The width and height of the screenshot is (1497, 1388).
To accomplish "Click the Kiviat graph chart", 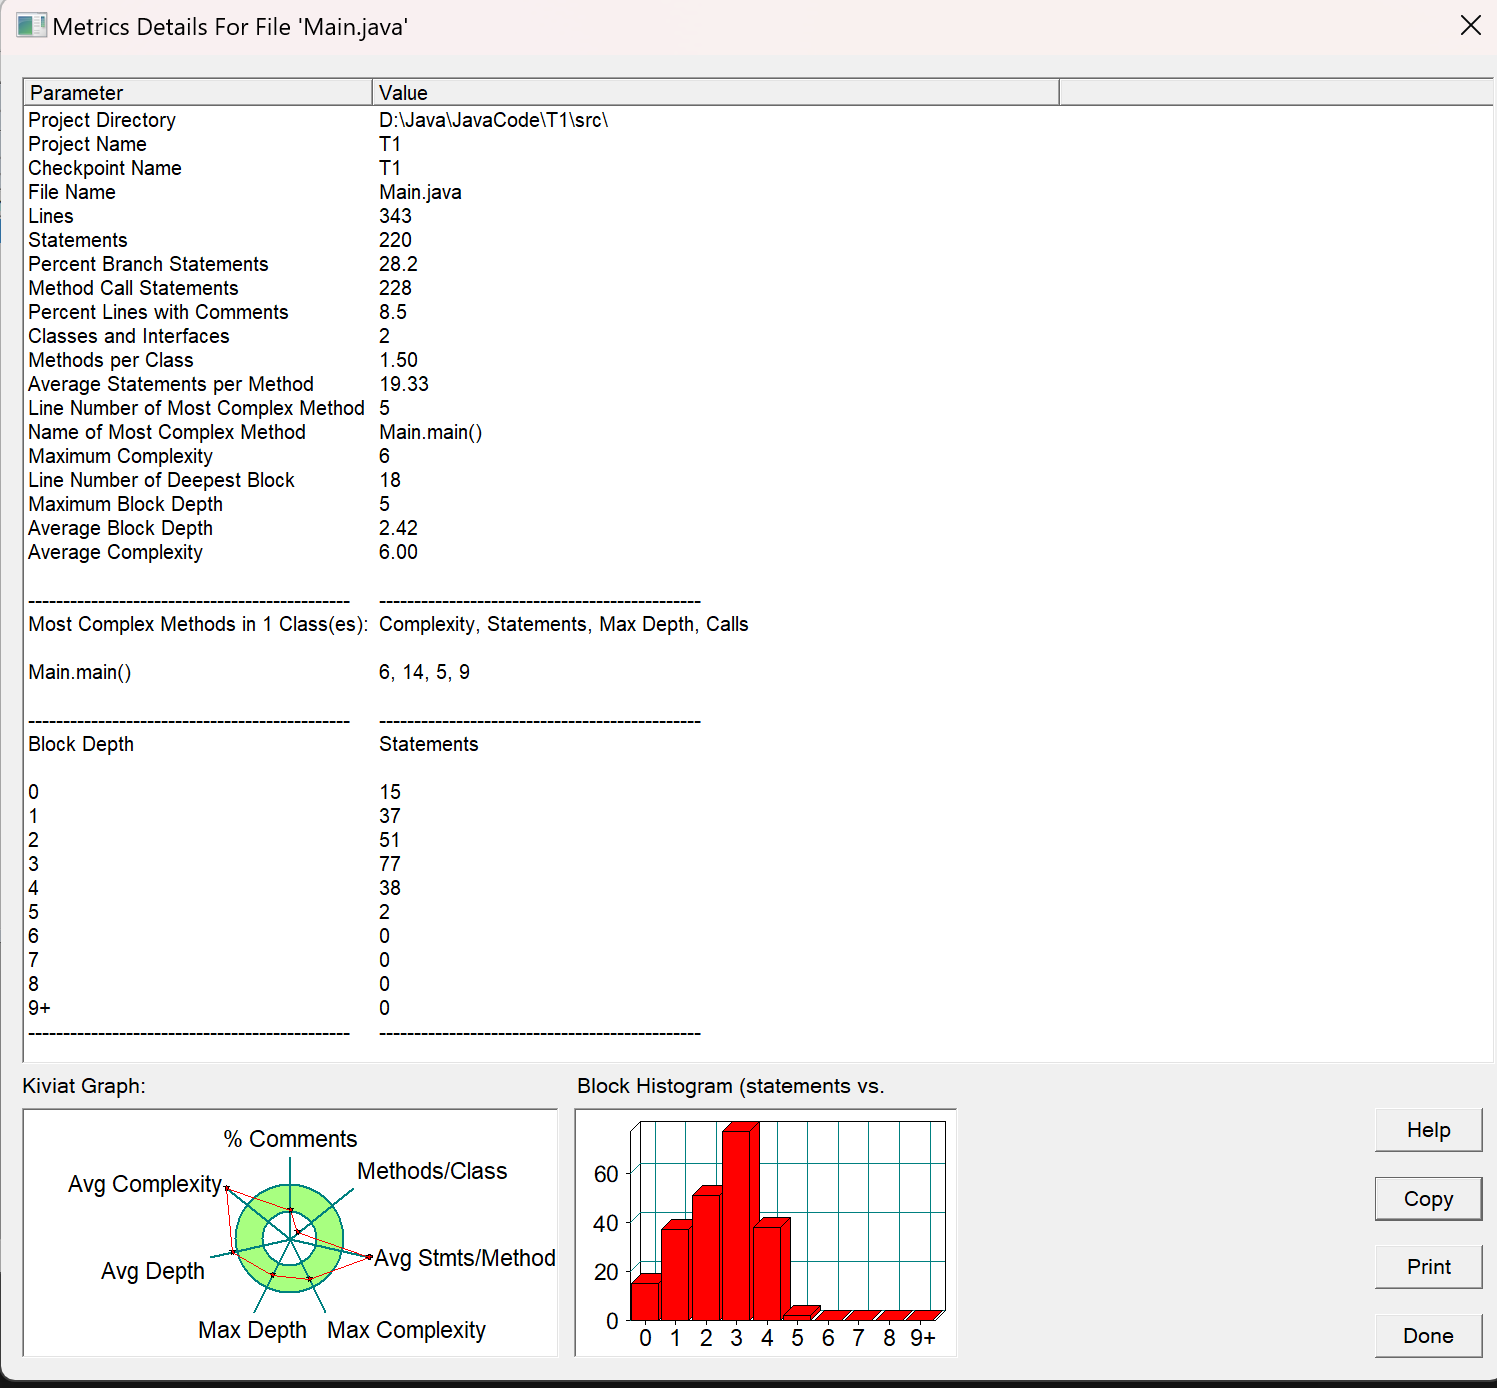I will tap(290, 1233).
